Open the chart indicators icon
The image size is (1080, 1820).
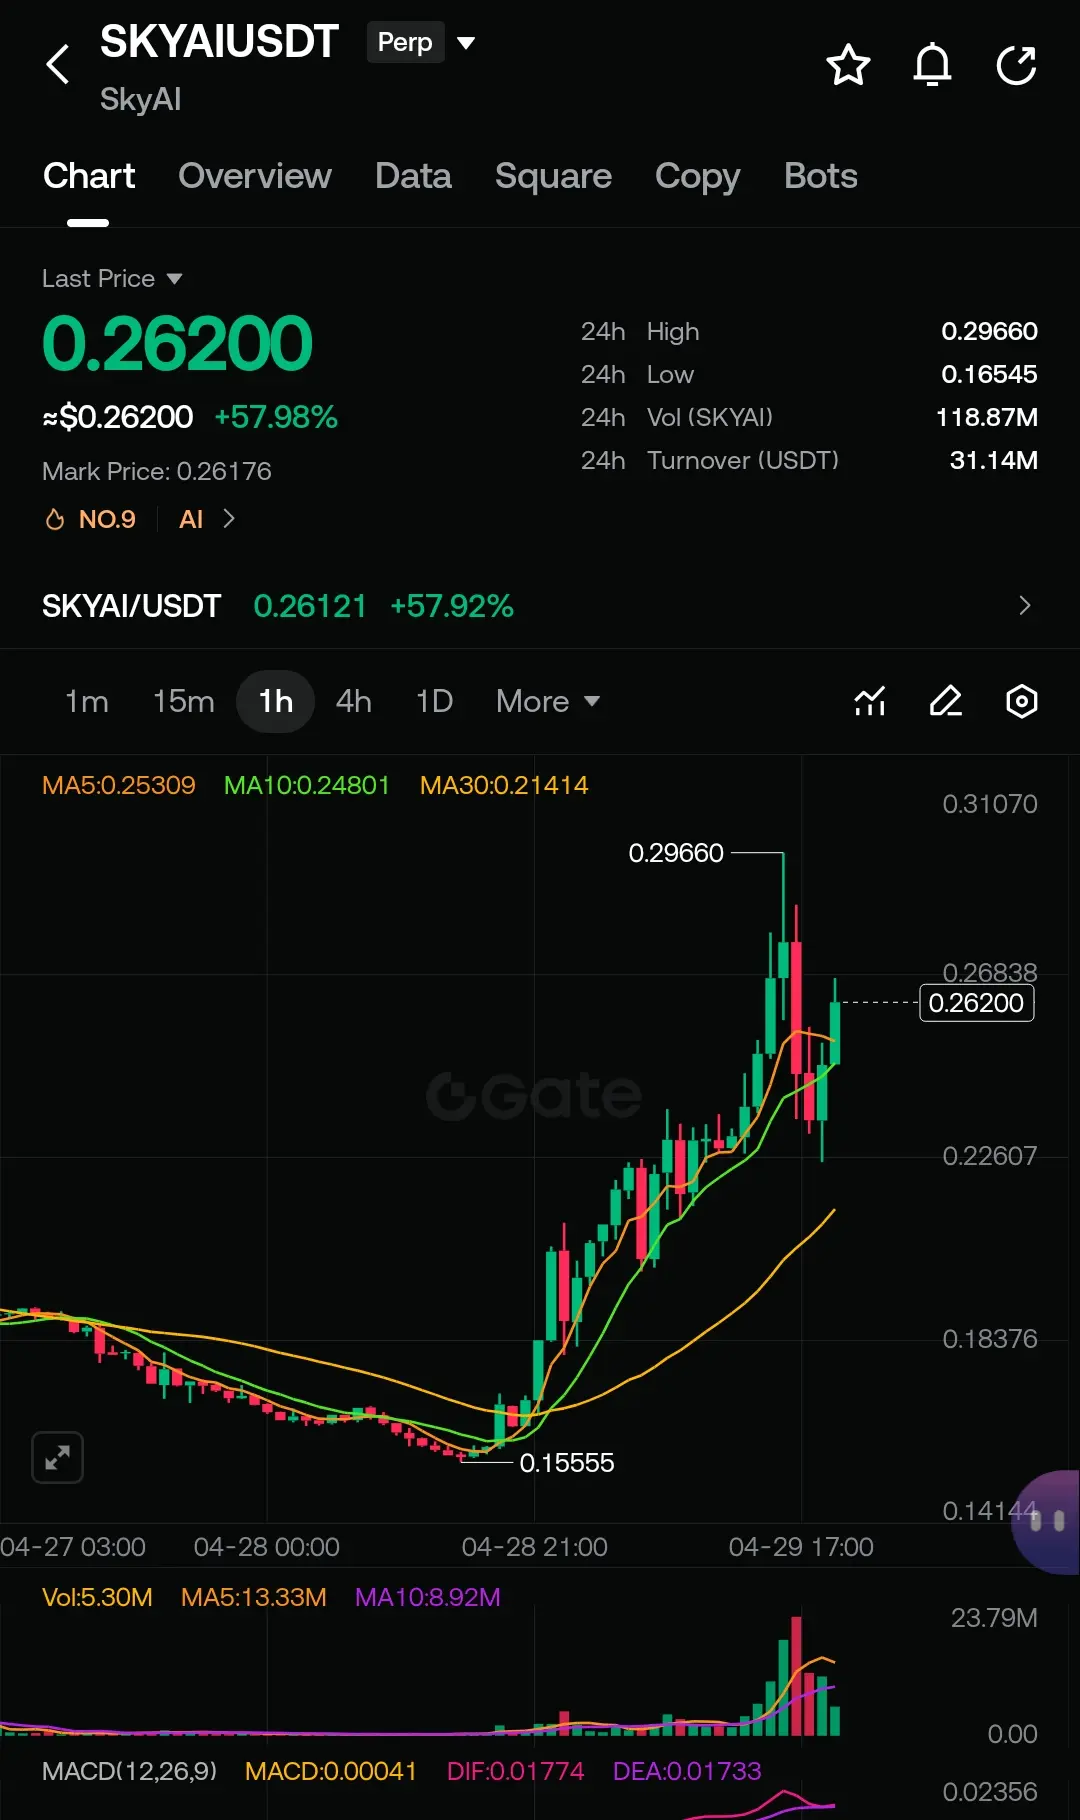(870, 701)
